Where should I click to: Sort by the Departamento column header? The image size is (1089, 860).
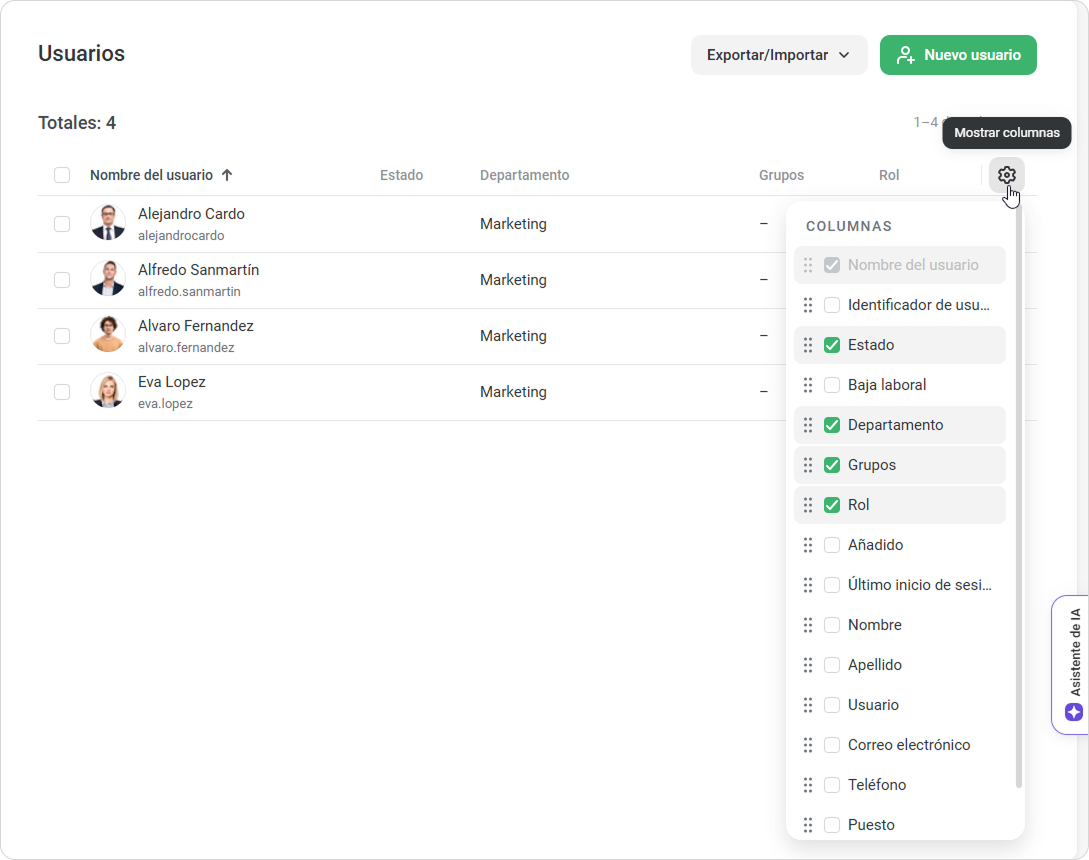[524, 175]
